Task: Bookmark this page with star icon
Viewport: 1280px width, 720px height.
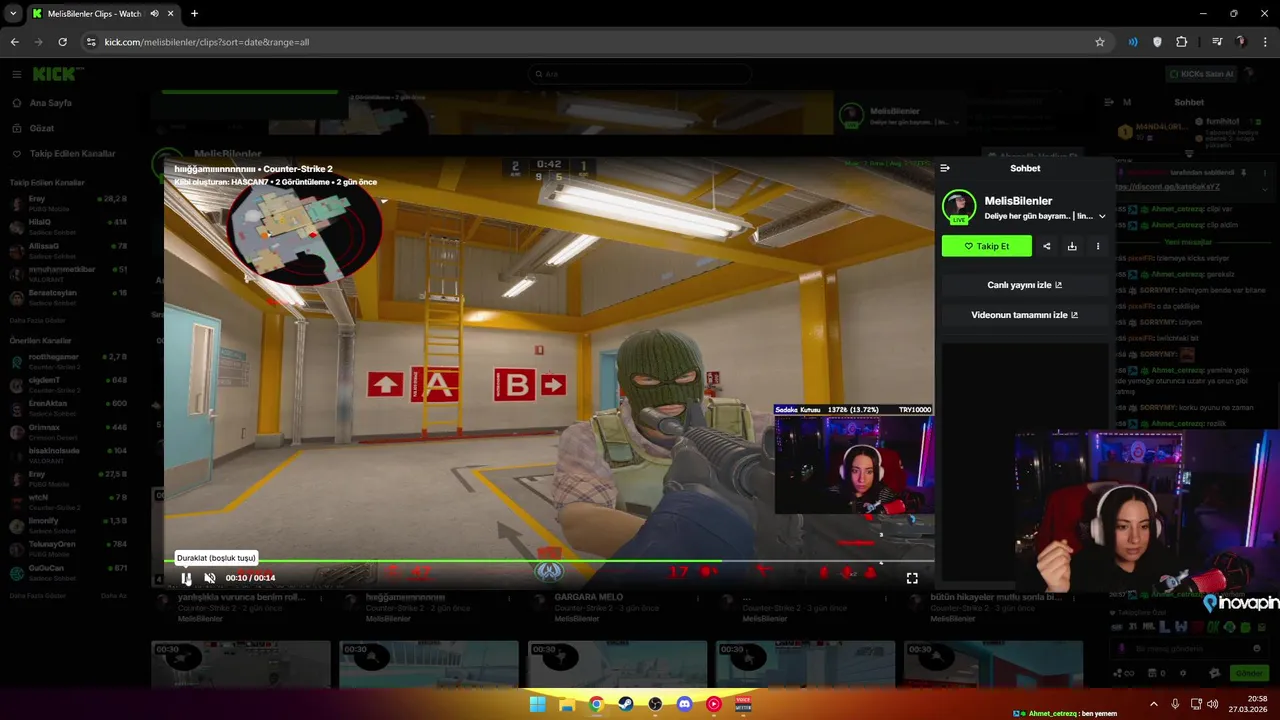Action: (x=1100, y=42)
